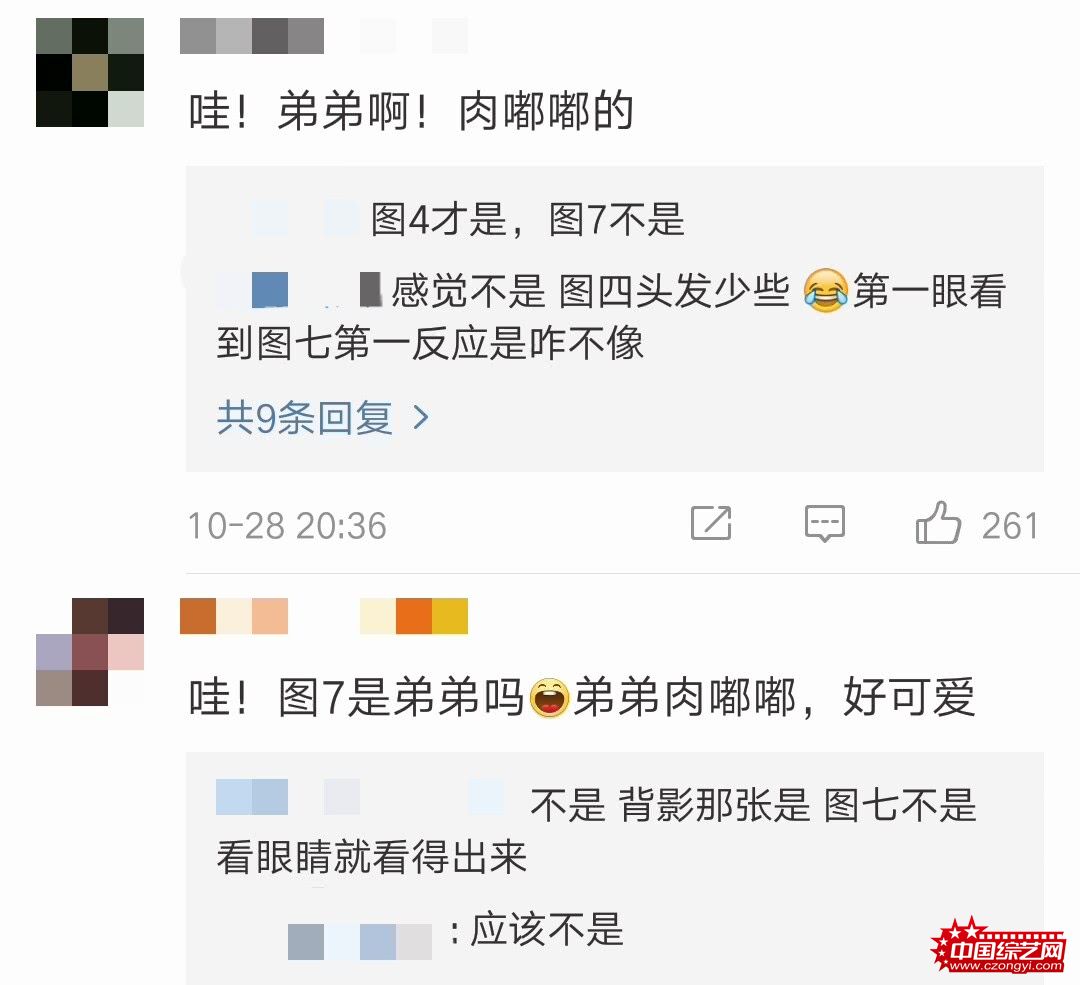Open blurred username of 应该不是 reply author

click(x=360, y=942)
